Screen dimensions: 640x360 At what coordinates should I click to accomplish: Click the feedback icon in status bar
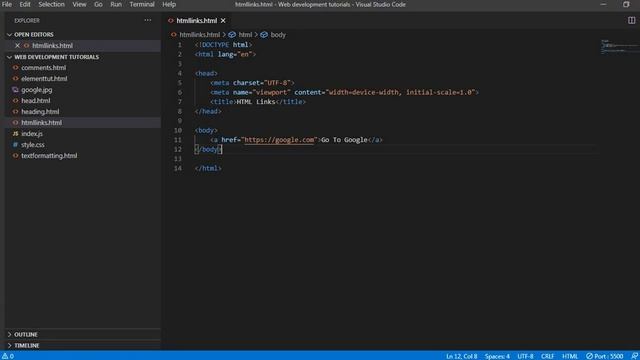634,356
